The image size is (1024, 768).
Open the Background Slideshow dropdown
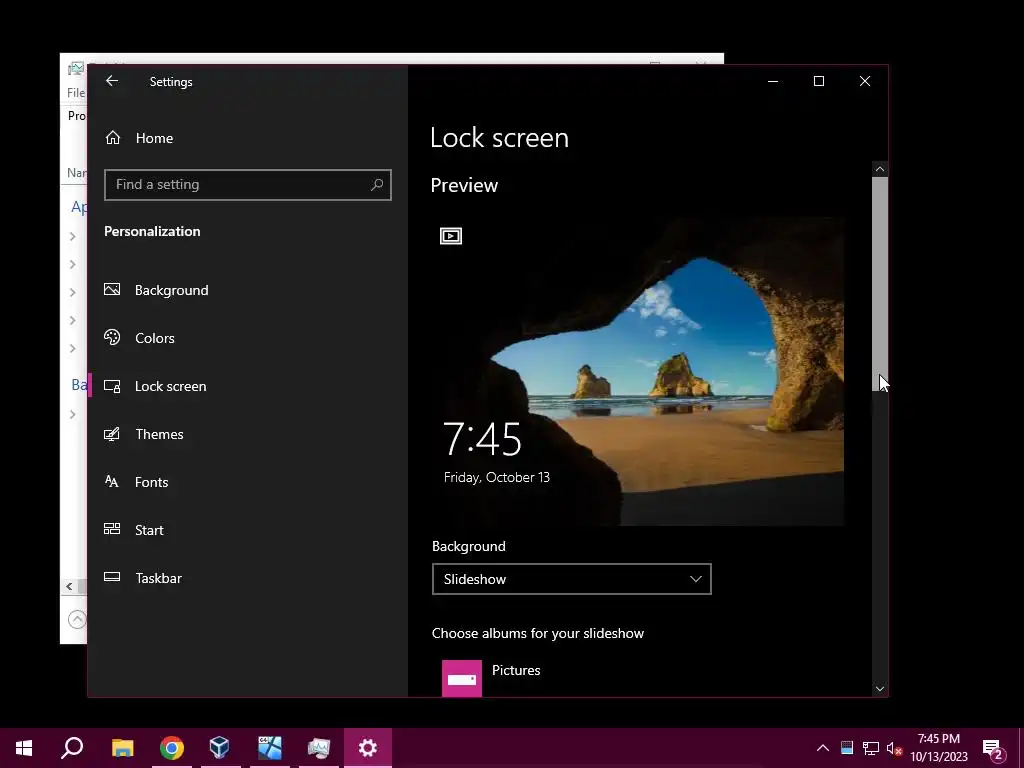tap(571, 579)
